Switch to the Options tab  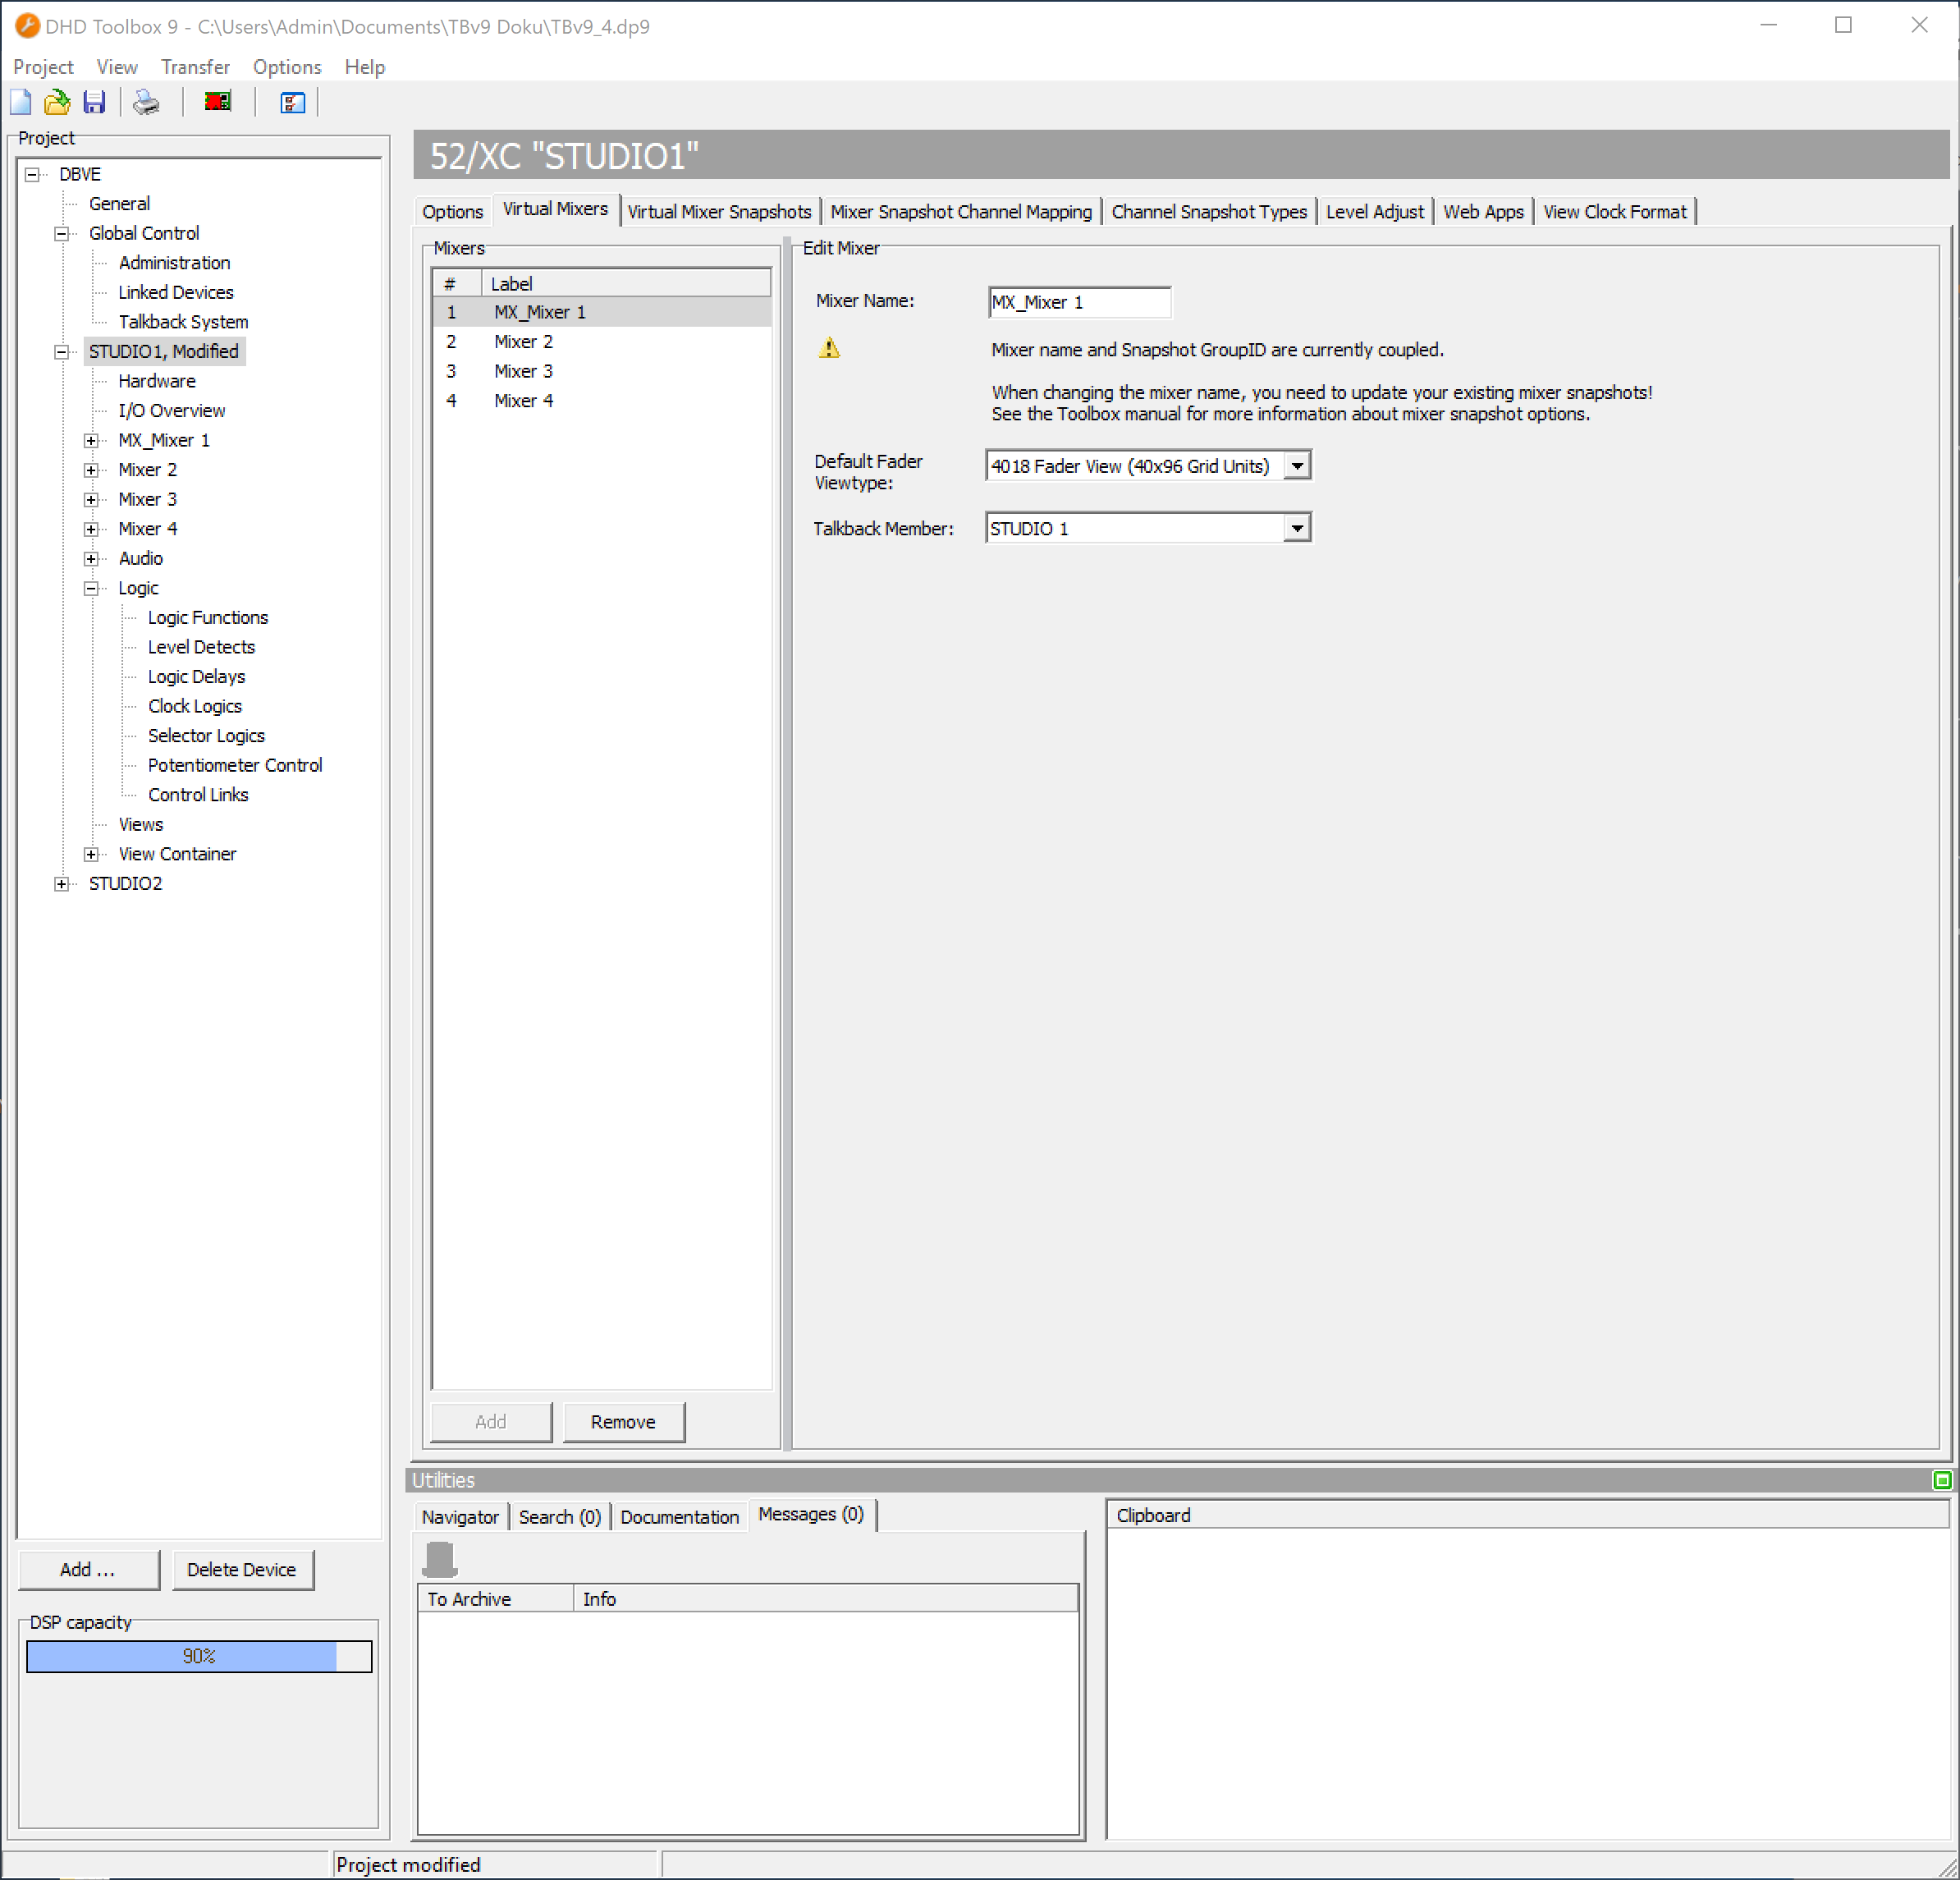(452, 212)
